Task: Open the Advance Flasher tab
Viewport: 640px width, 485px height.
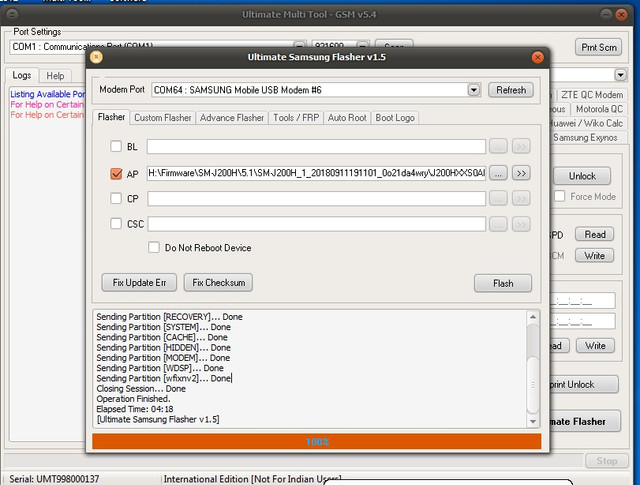Action: [x=232, y=118]
